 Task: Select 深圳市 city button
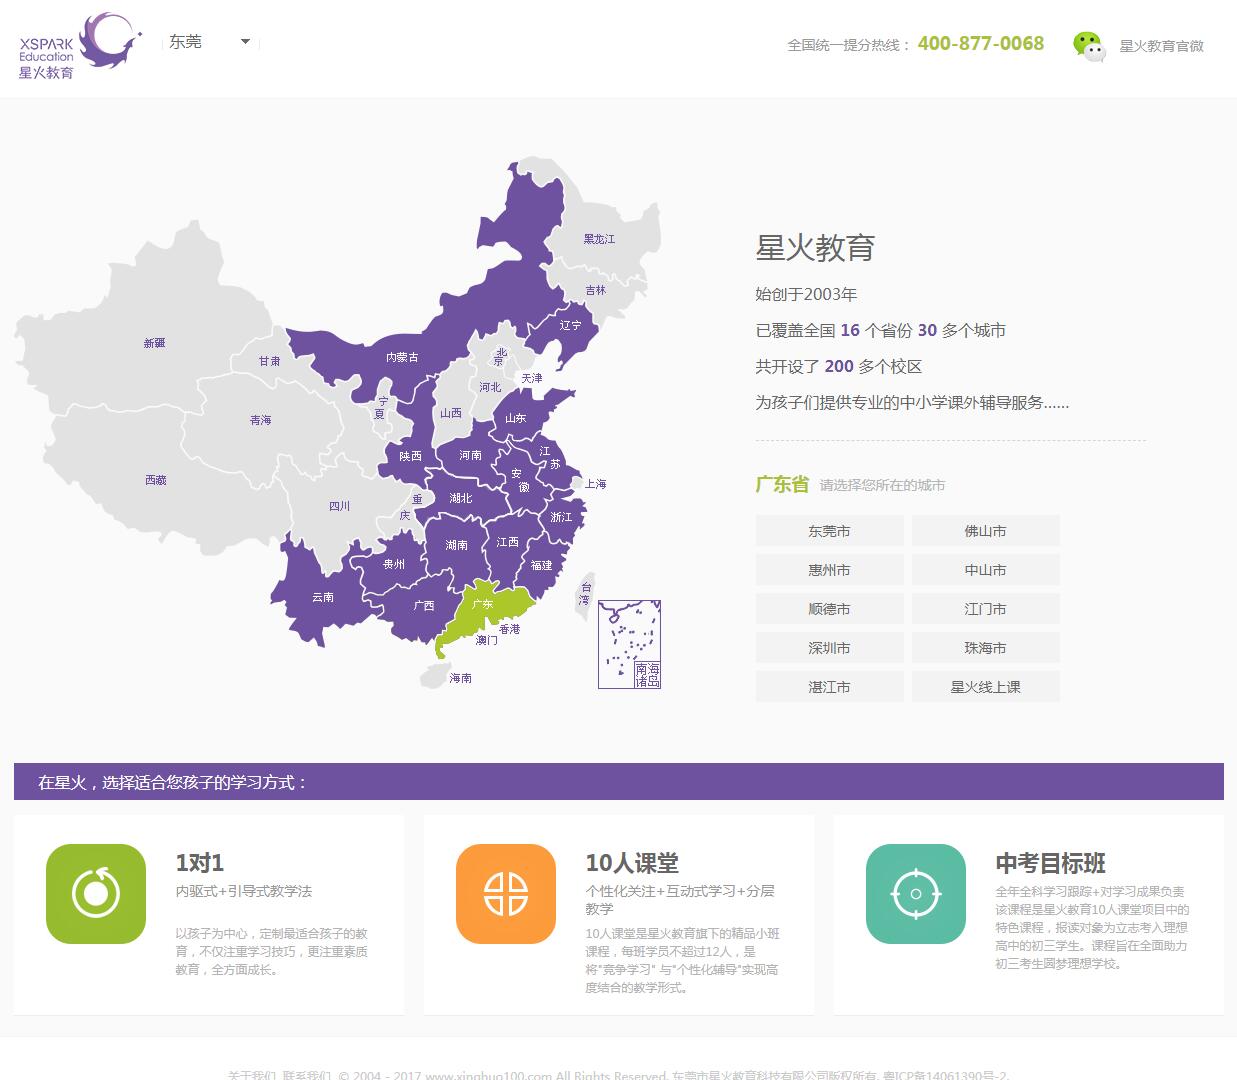coord(829,648)
